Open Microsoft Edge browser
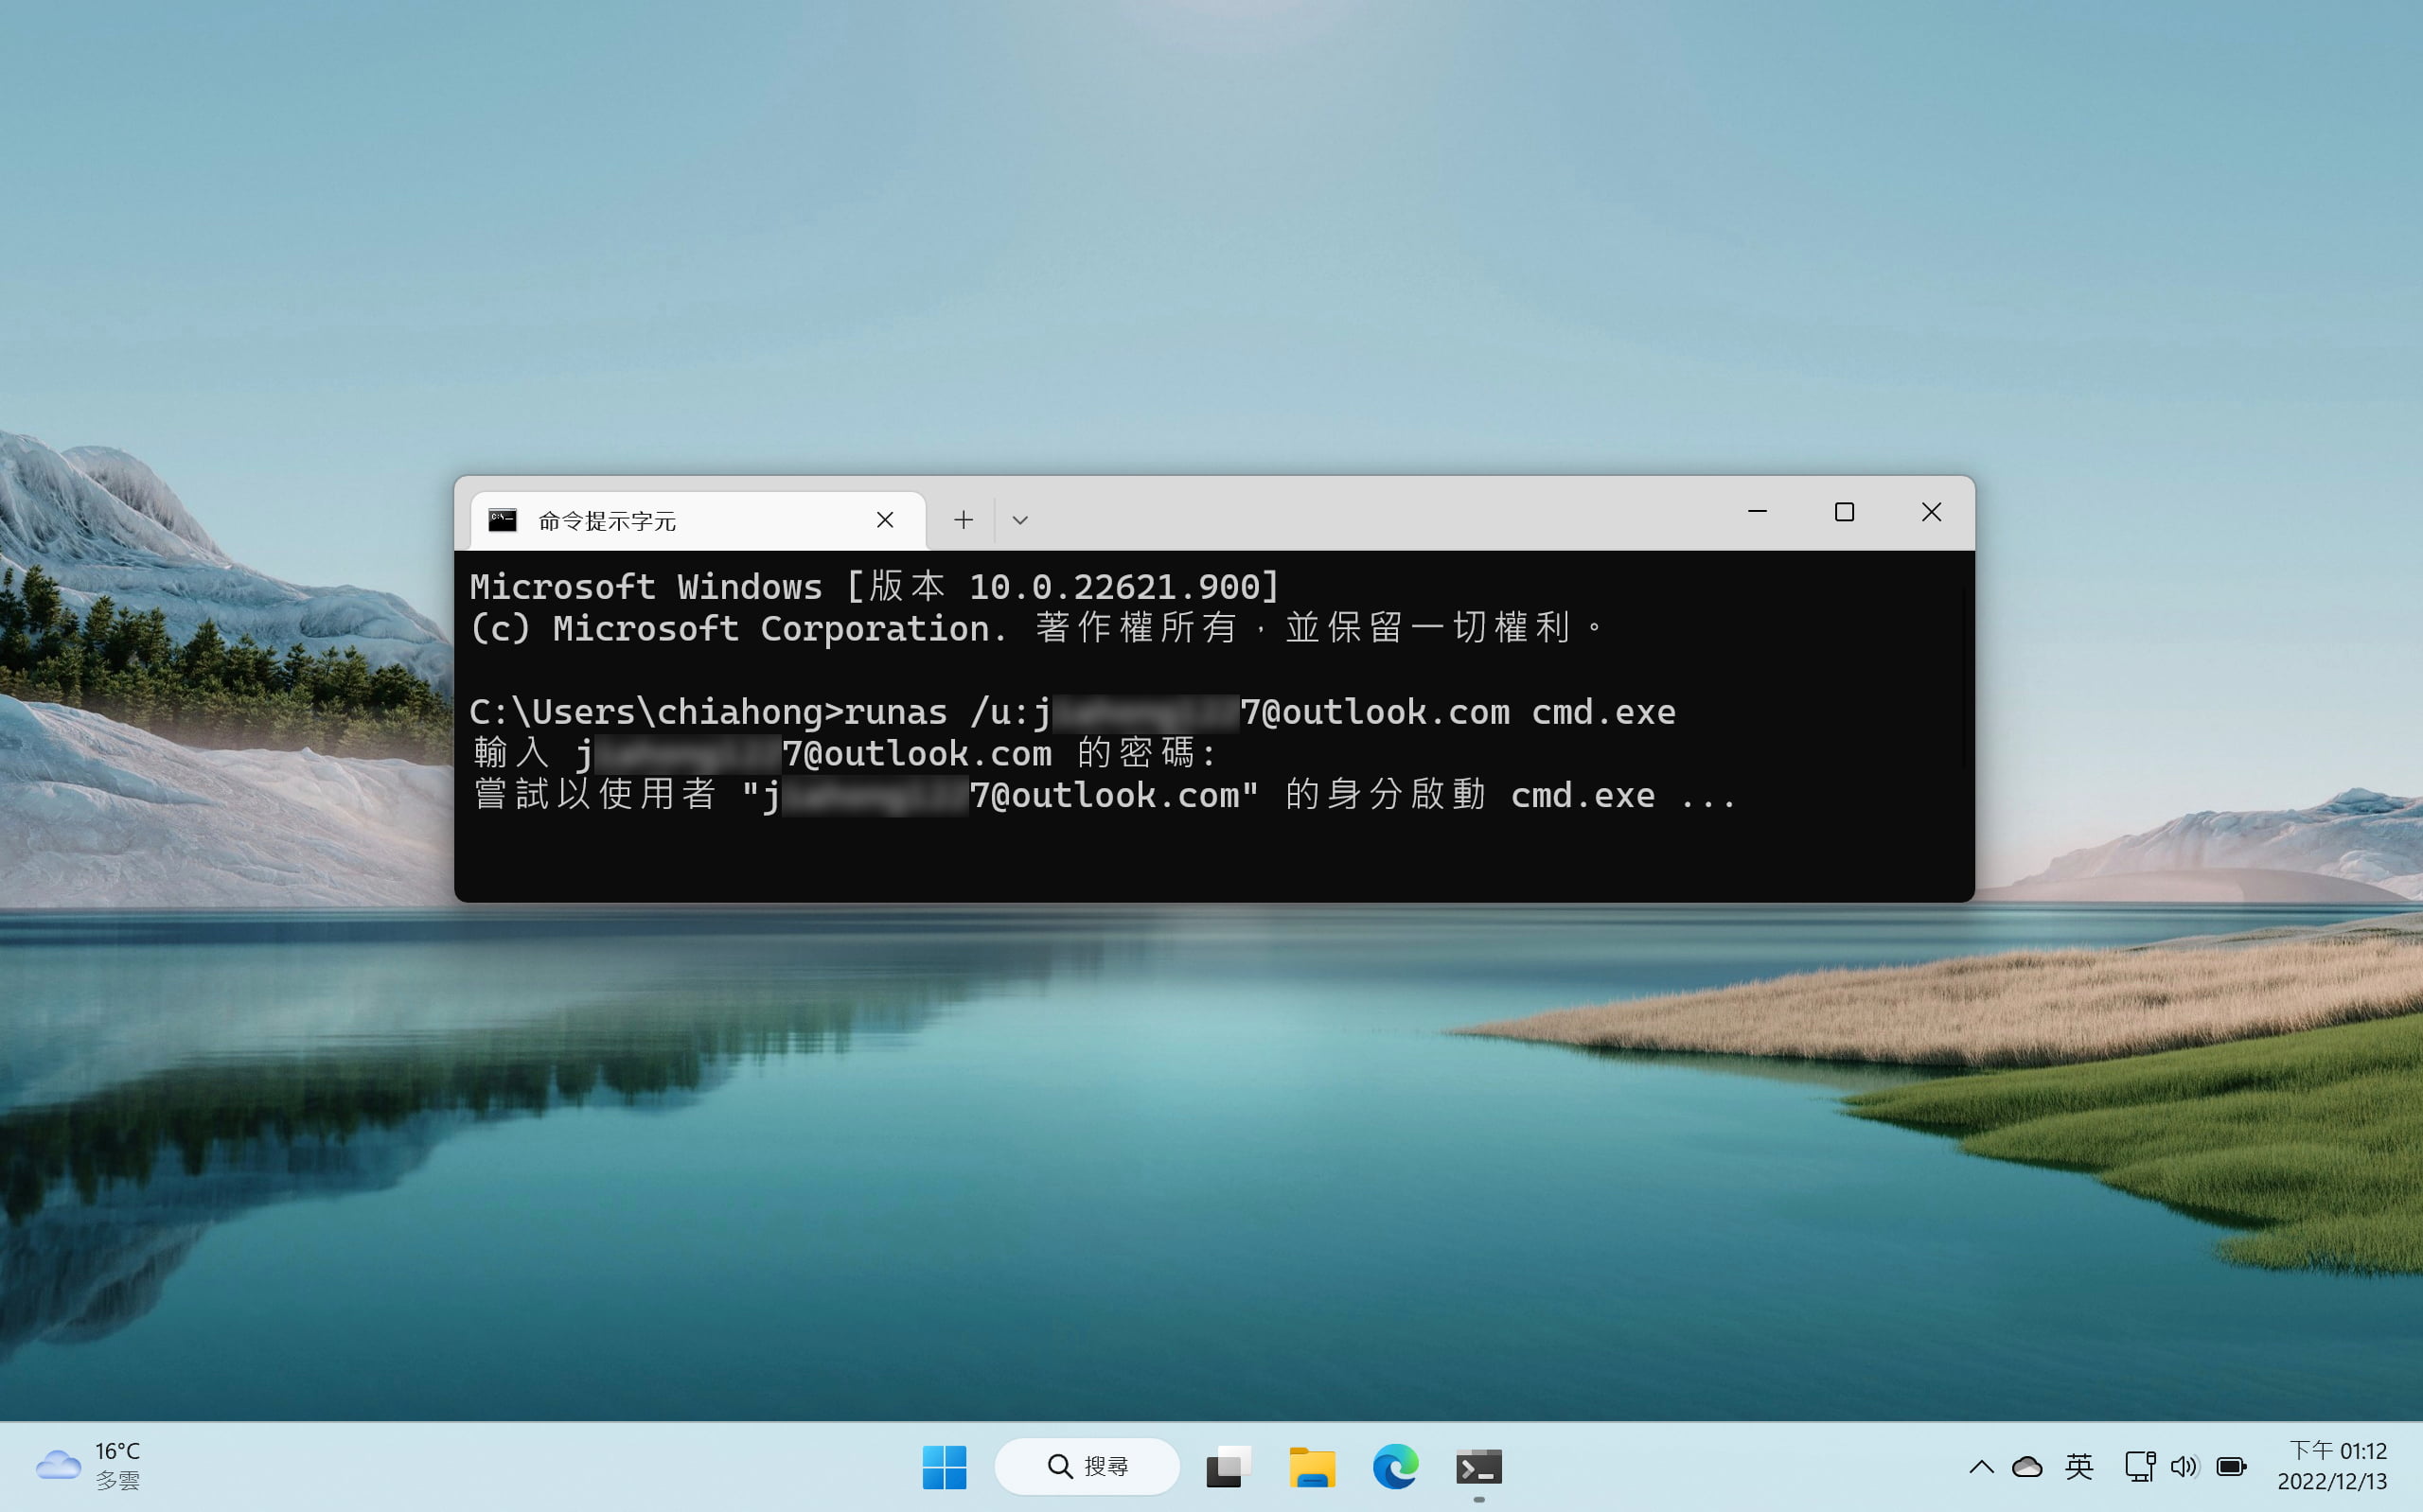 [1395, 1466]
